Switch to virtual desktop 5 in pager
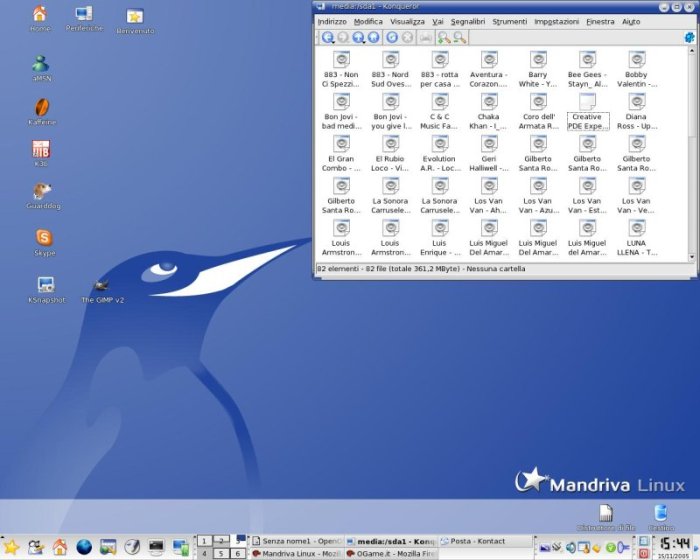700x560 pixels. click(221, 553)
